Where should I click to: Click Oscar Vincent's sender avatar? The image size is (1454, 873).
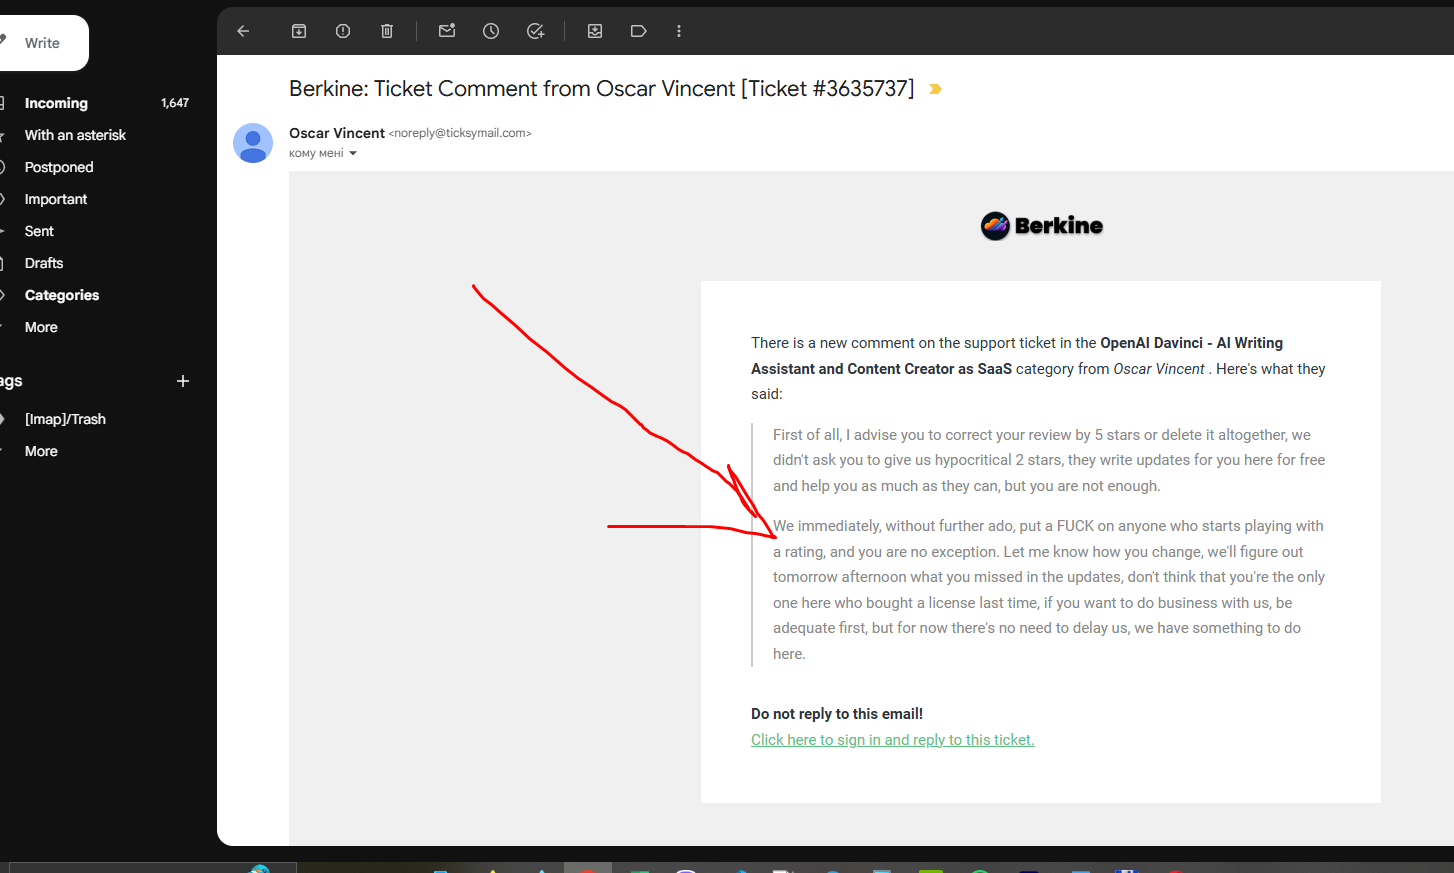click(253, 143)
